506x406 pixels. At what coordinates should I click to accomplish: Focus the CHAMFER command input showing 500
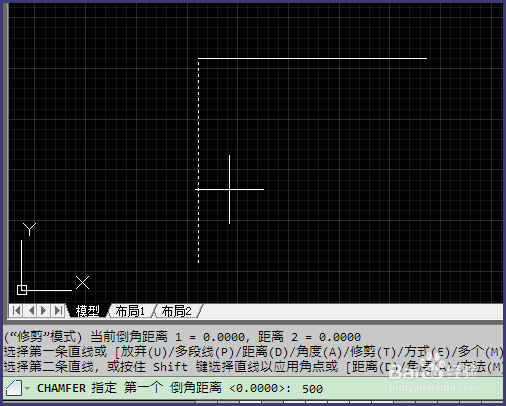(x=253, y=388)
